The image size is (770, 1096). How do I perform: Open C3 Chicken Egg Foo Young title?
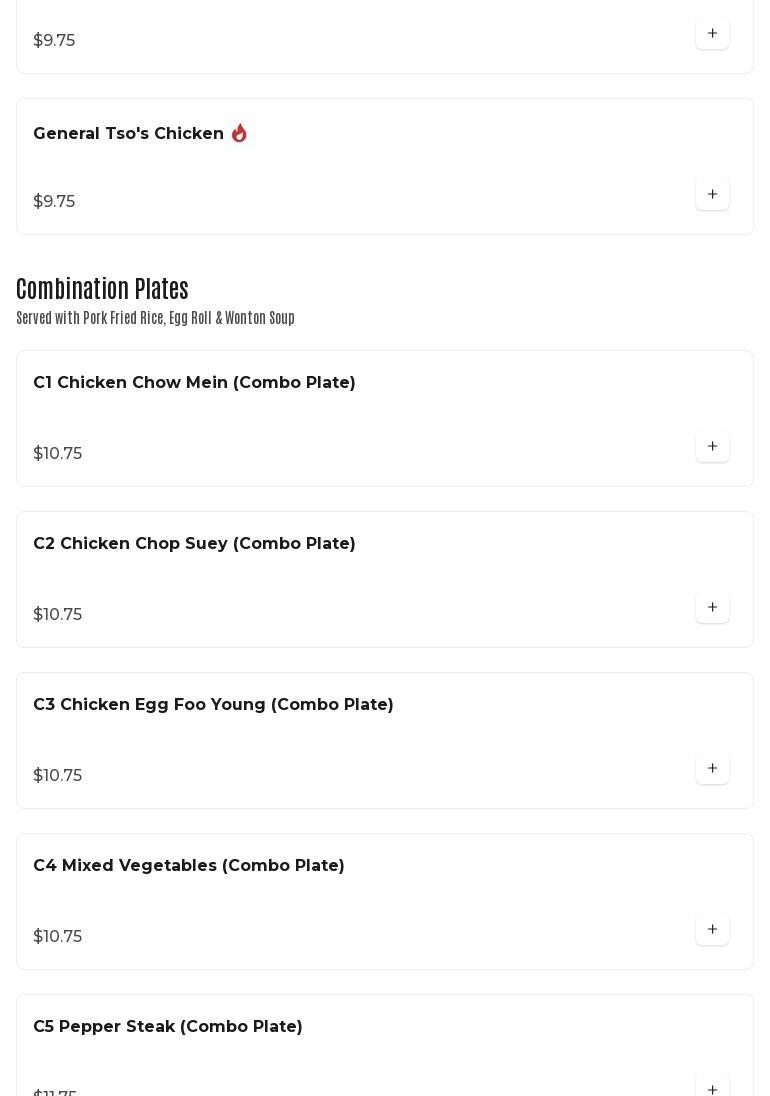213,705
